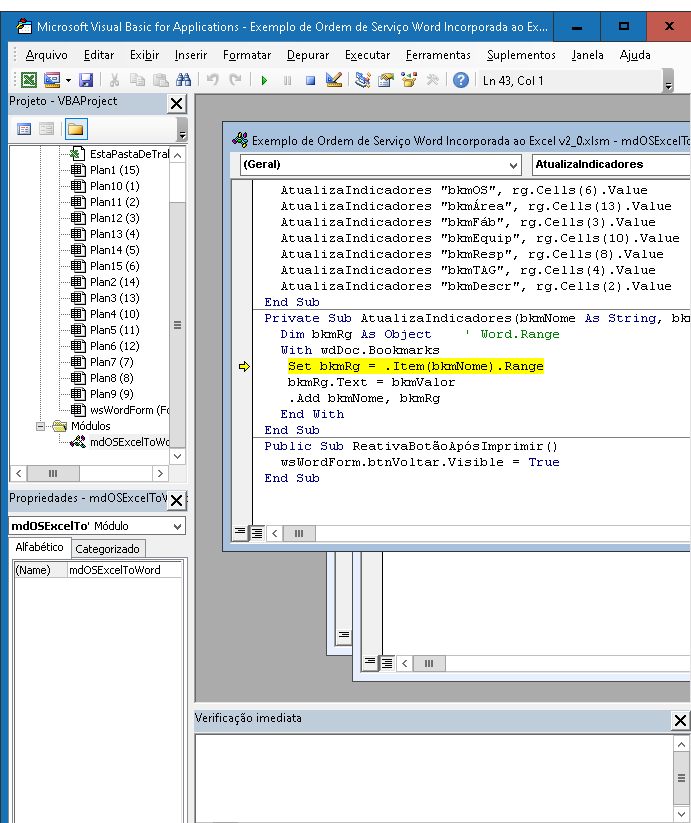Select Plan1 (15) in project tree
The height and width of the screenshot is (823, 691).
coord(114,170)
